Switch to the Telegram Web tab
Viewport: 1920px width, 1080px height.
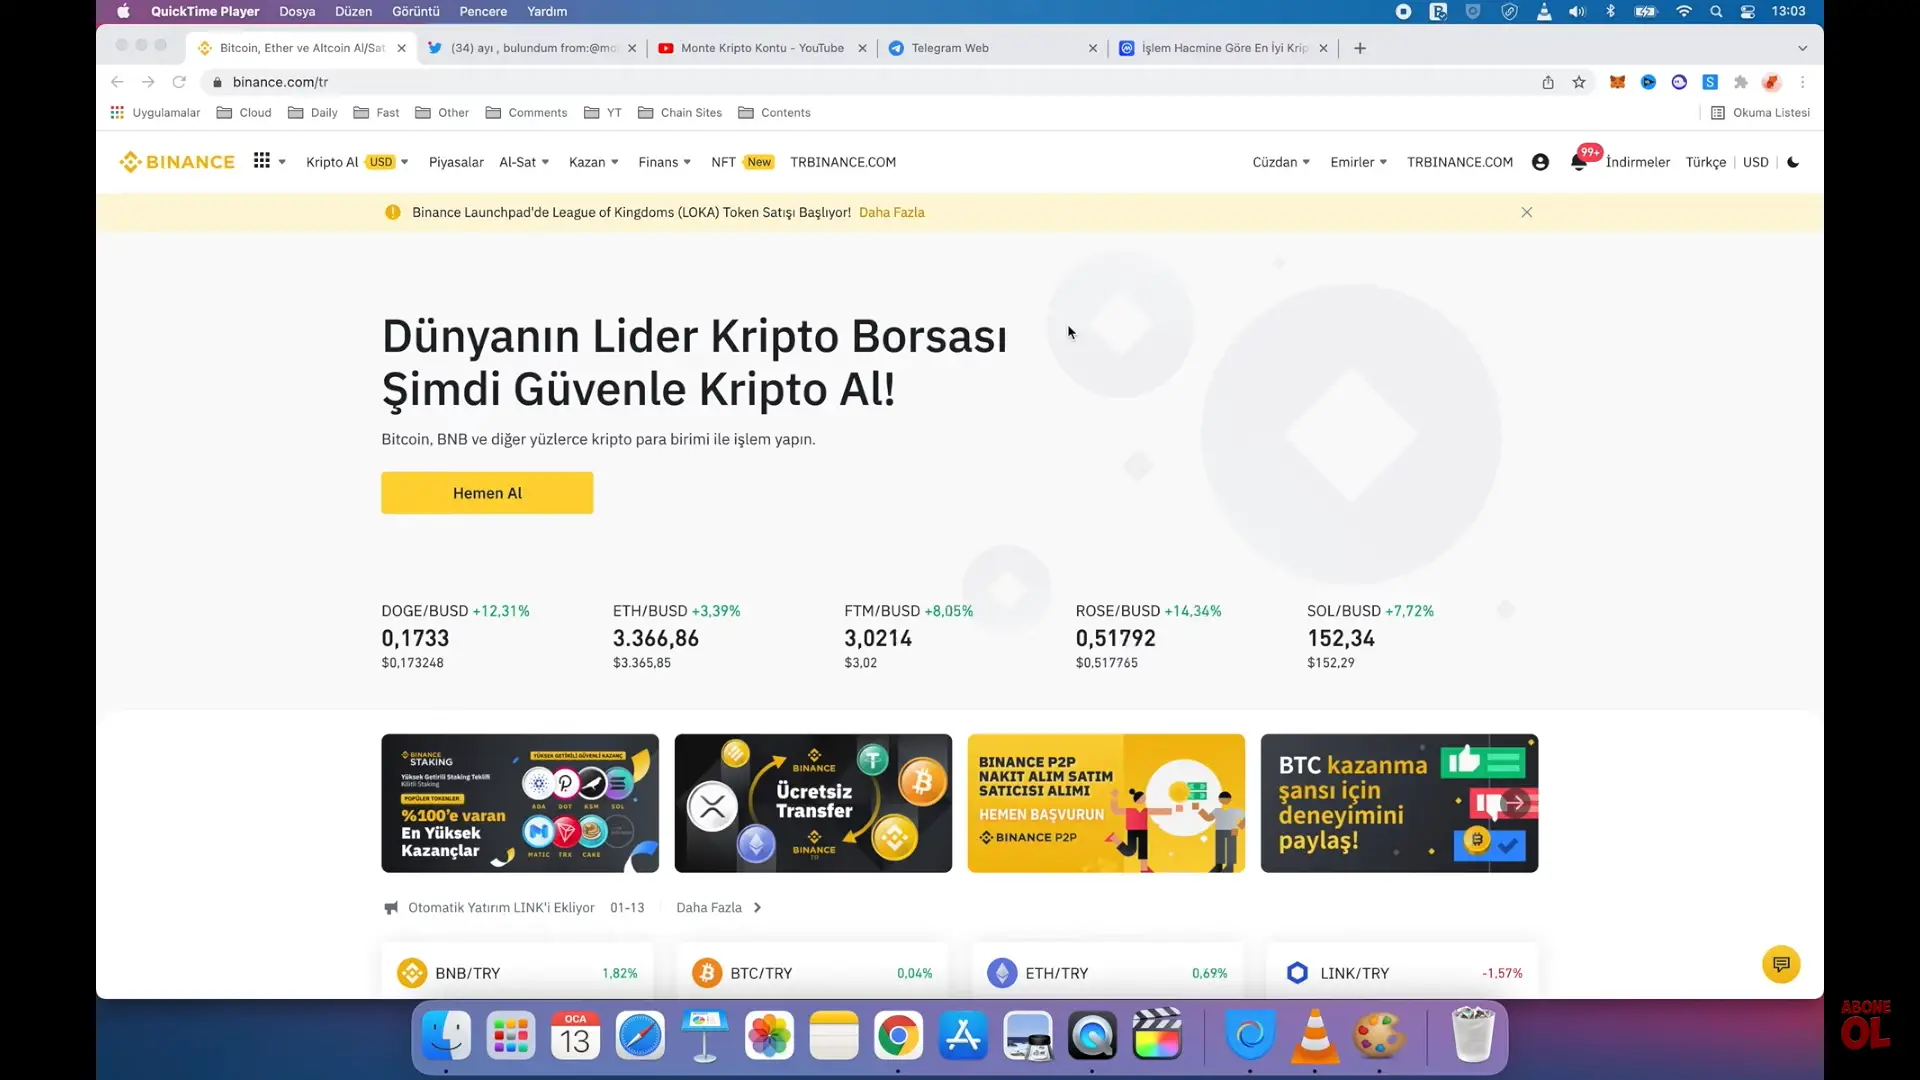coord(990,48)
